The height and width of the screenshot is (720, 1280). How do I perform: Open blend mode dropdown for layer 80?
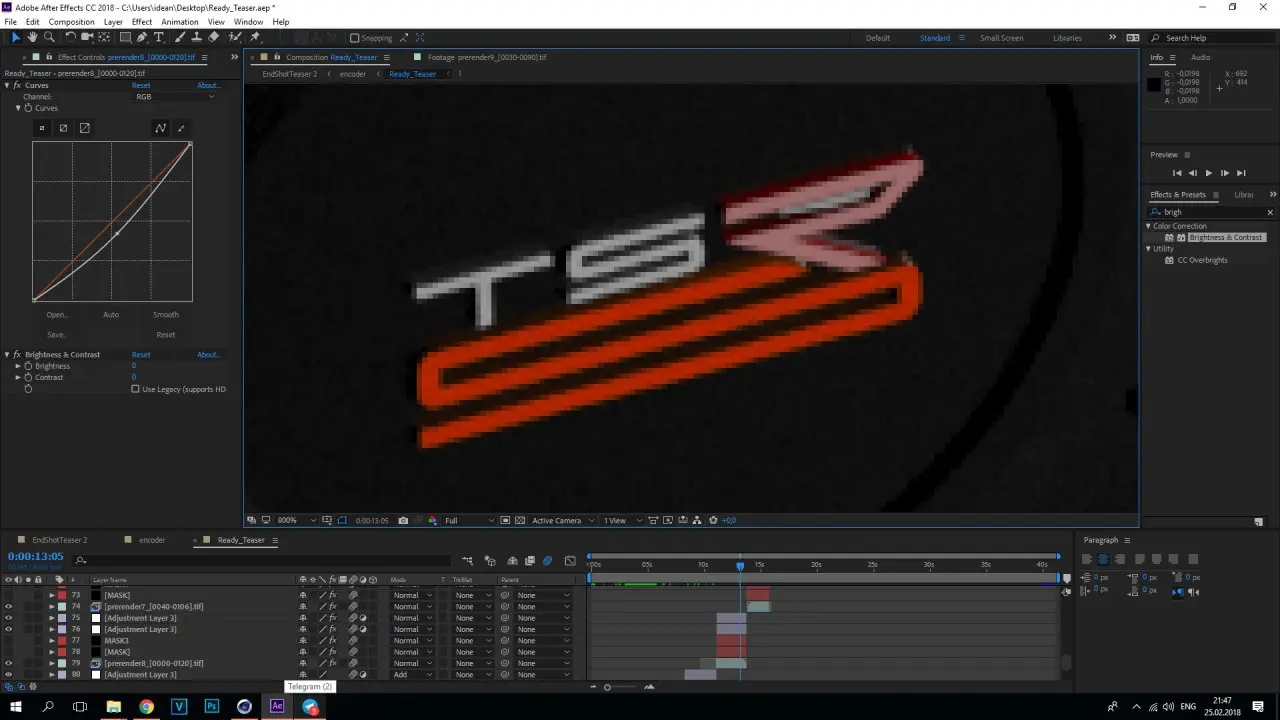412,675
